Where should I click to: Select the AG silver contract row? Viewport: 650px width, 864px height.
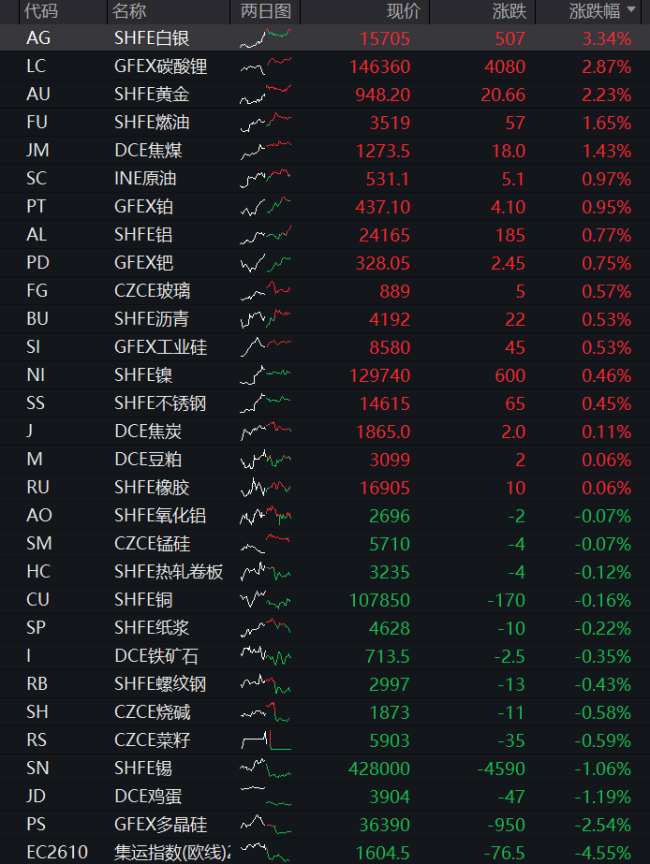point(325,39)
